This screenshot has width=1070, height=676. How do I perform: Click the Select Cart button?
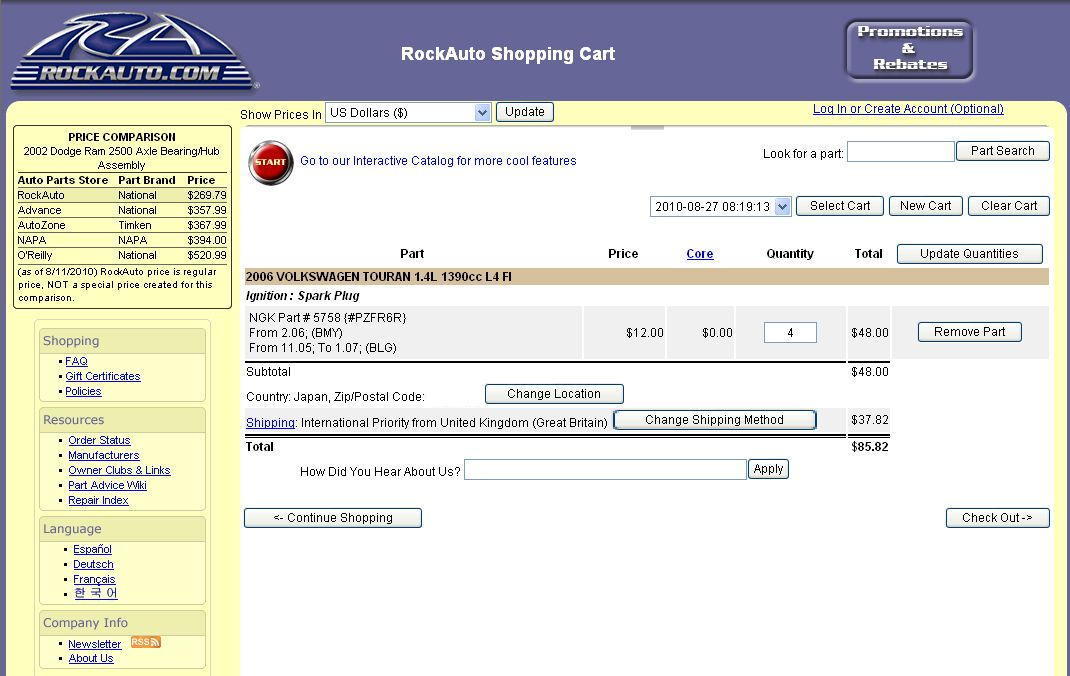[840, 206]
